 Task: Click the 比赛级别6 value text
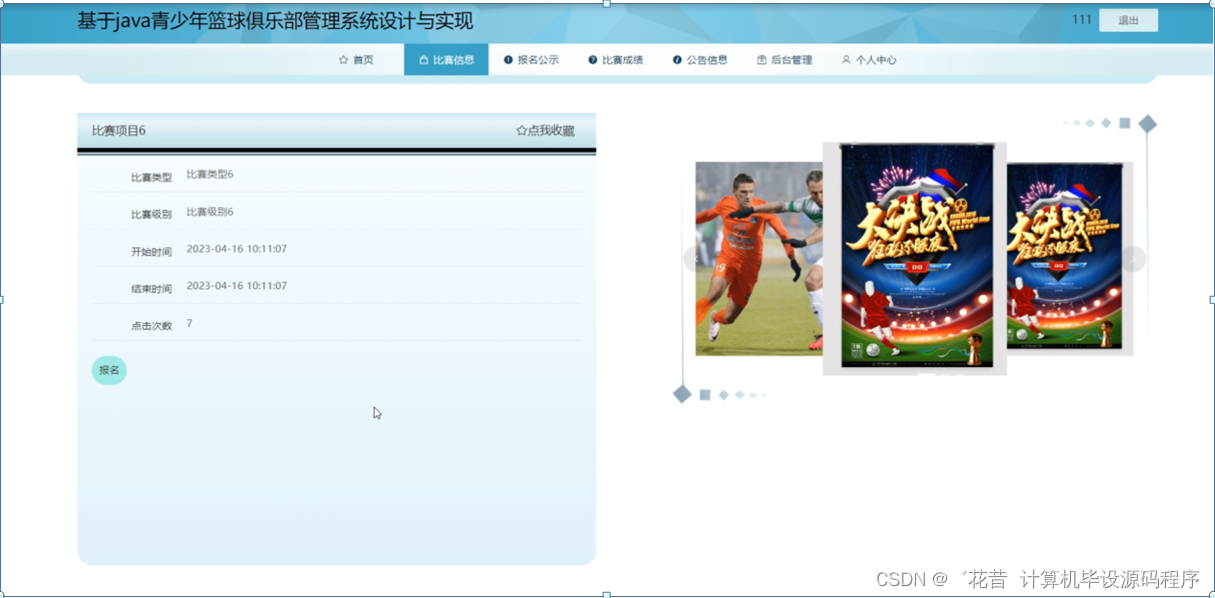coord(210,212)
